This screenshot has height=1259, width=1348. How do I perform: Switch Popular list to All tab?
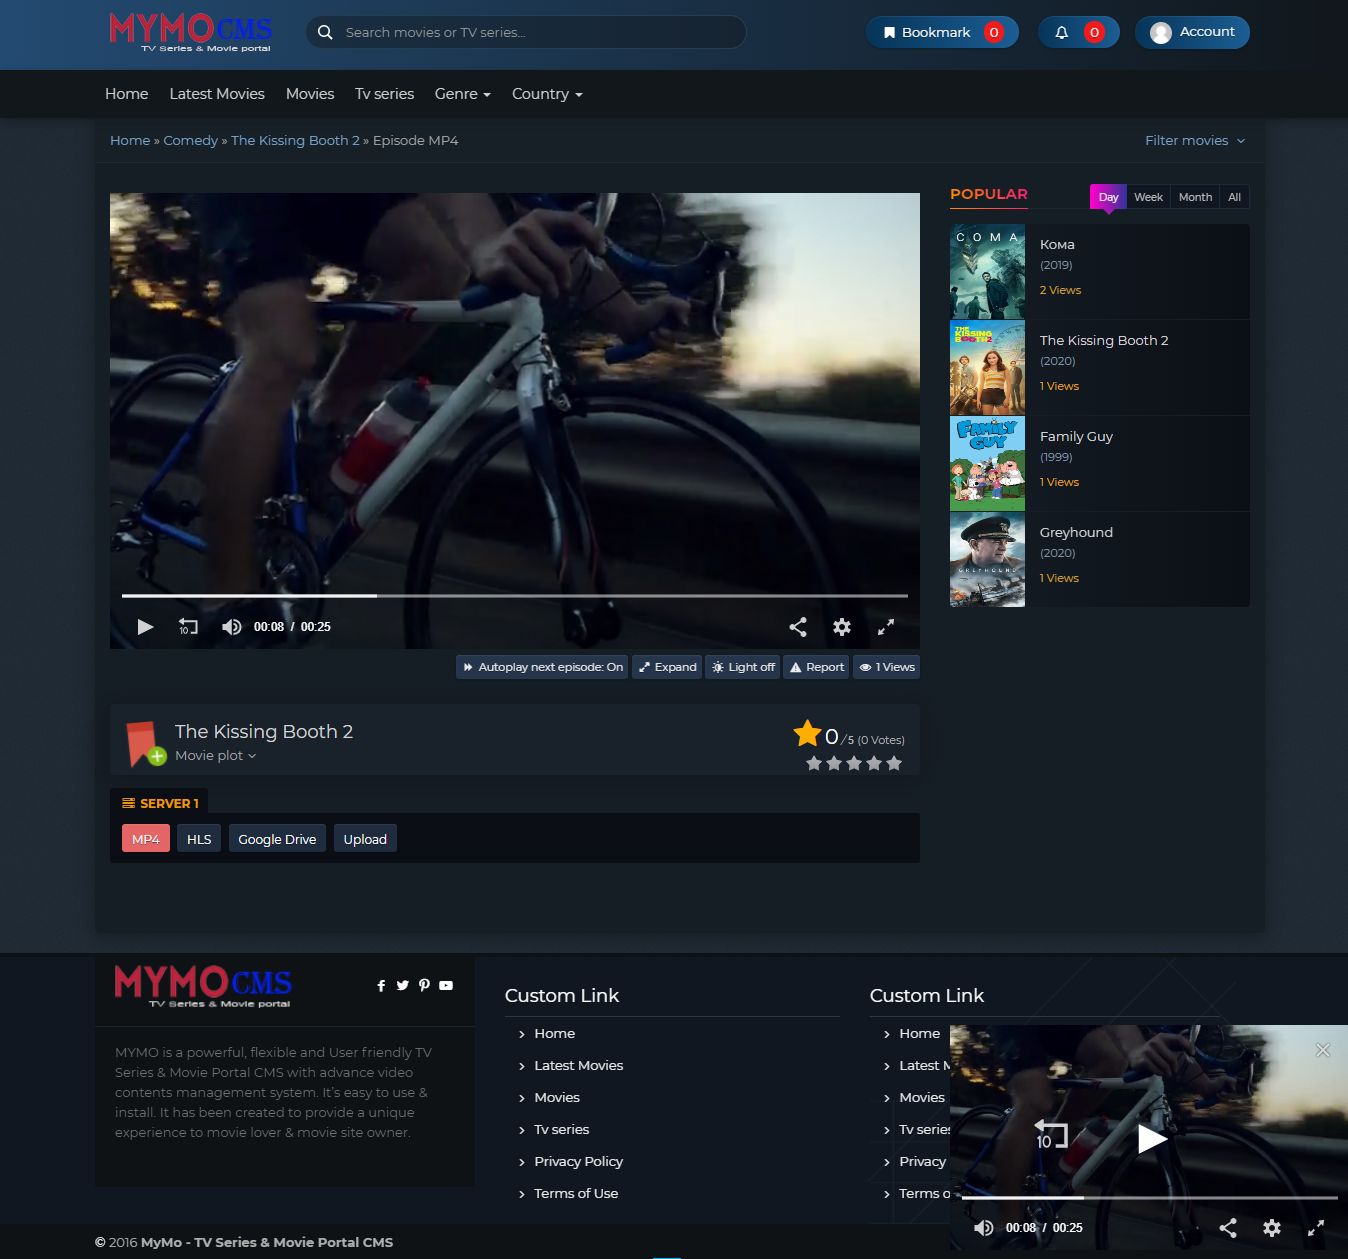pyautogui.click(x=1235, y=197)
